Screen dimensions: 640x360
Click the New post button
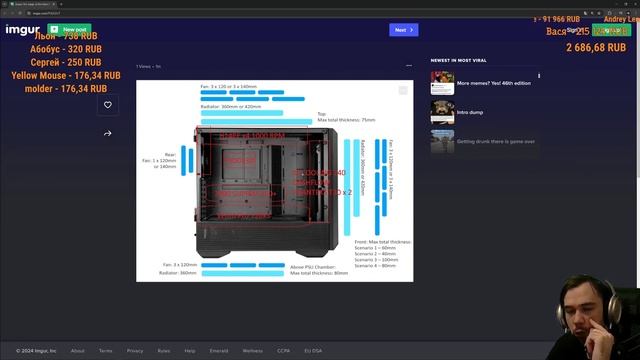(x=69, y=29)
